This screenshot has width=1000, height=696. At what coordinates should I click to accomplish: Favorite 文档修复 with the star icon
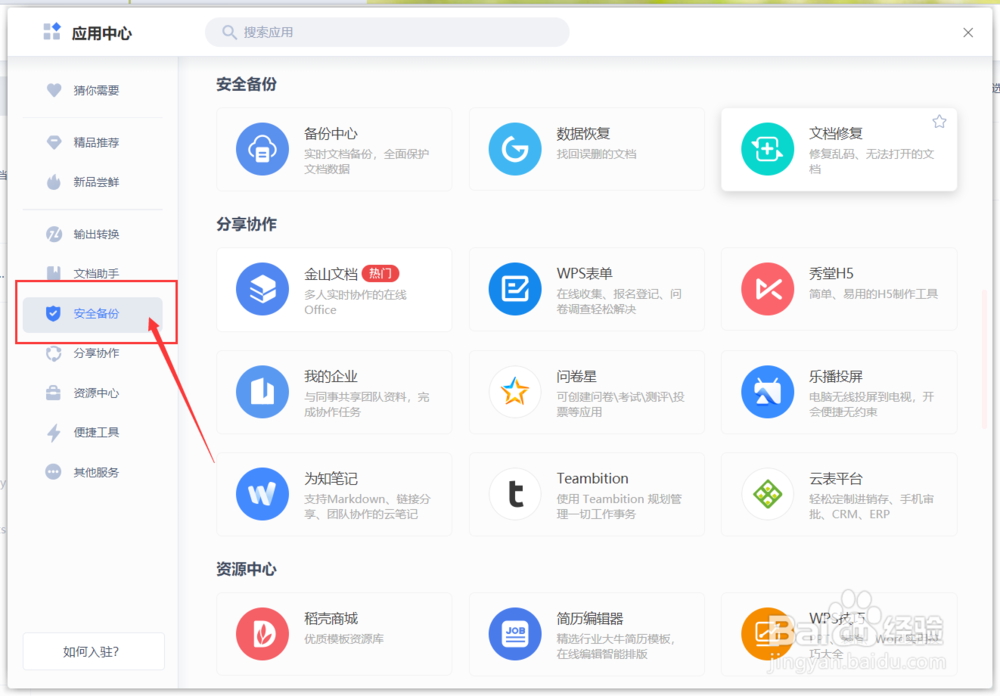click(939, 122)
